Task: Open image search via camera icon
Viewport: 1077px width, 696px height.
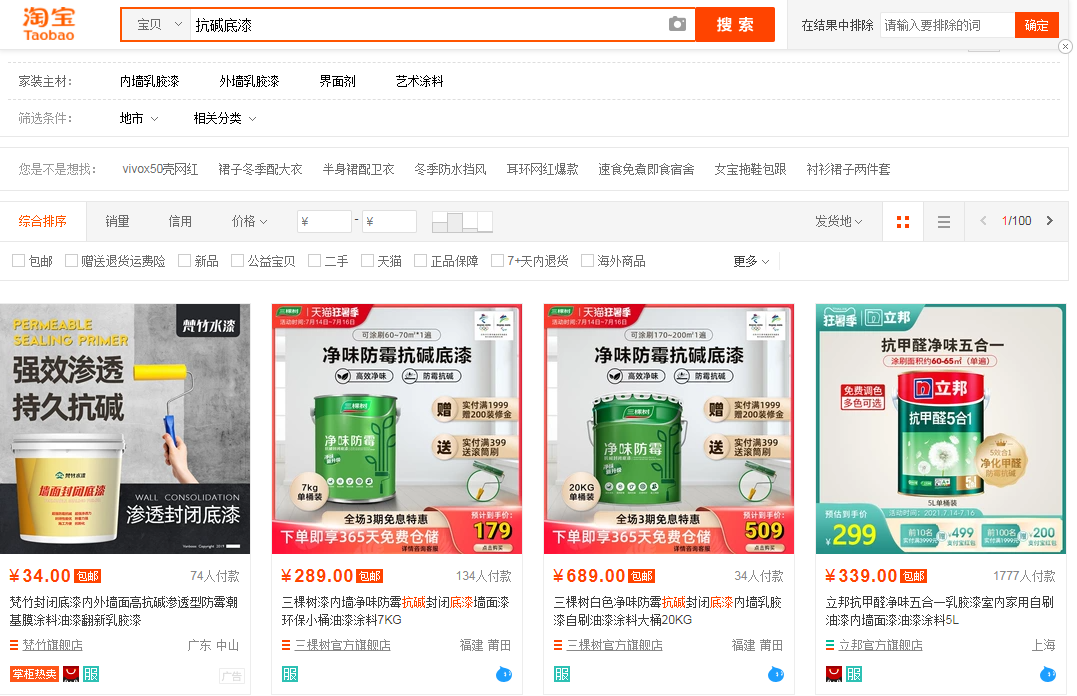Action: (677, 25)
